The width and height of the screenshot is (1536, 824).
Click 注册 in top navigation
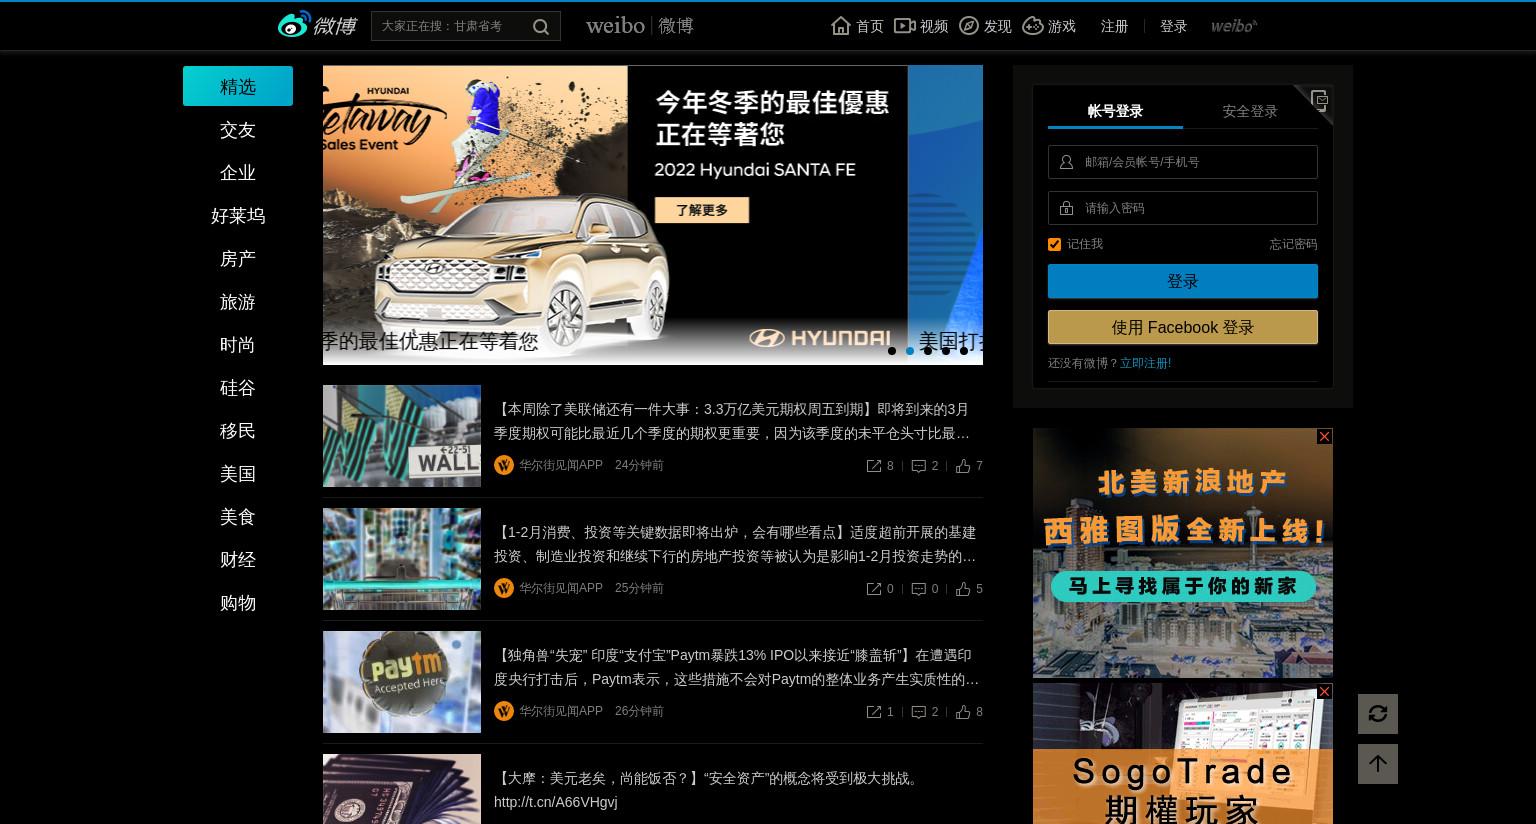(x=1114, y=26)
